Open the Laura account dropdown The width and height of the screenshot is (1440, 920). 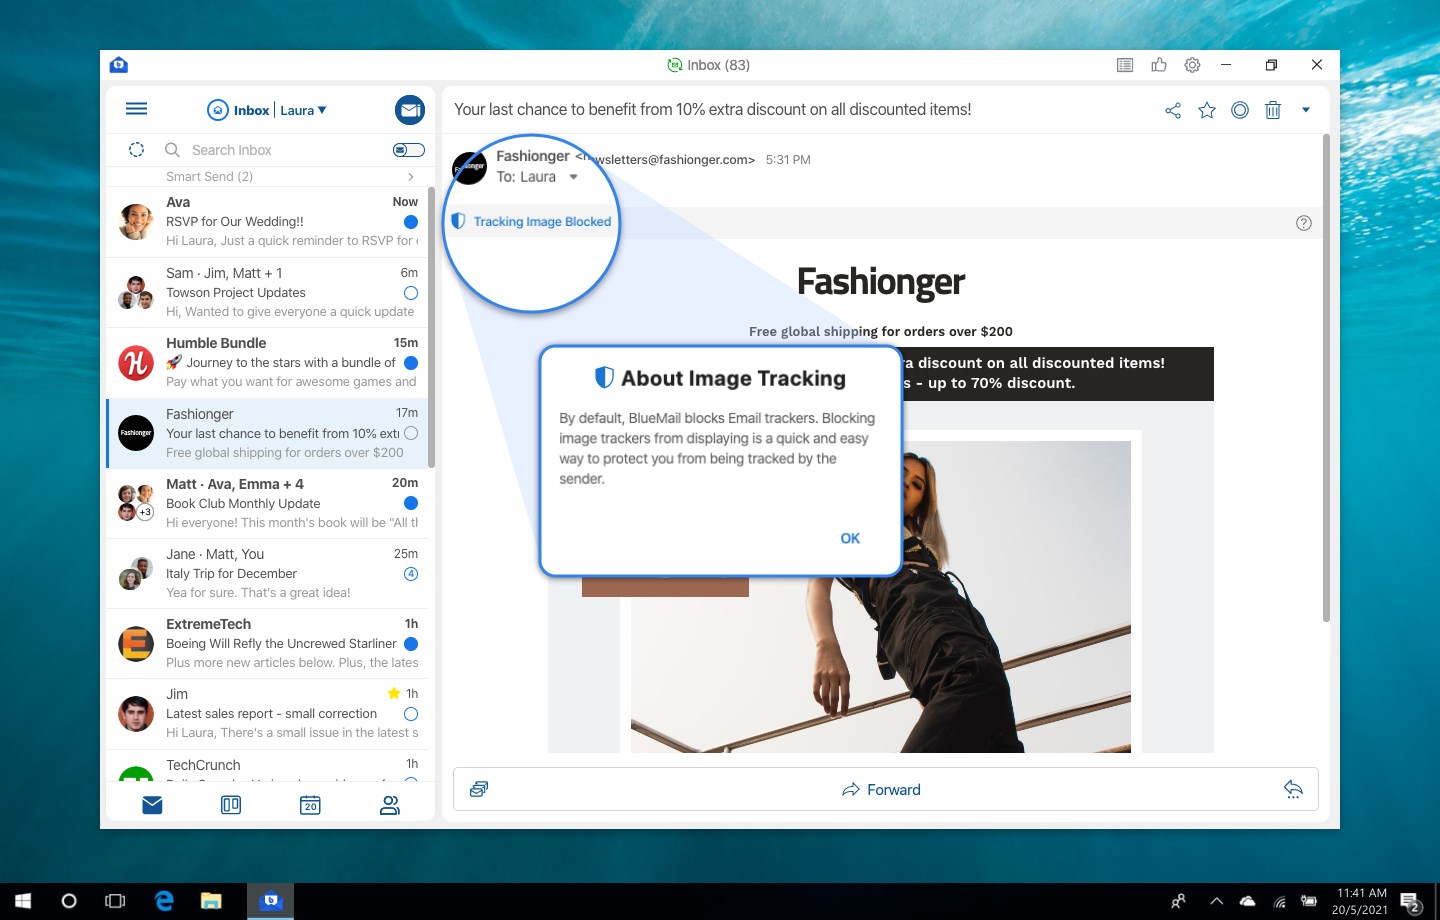303,110
